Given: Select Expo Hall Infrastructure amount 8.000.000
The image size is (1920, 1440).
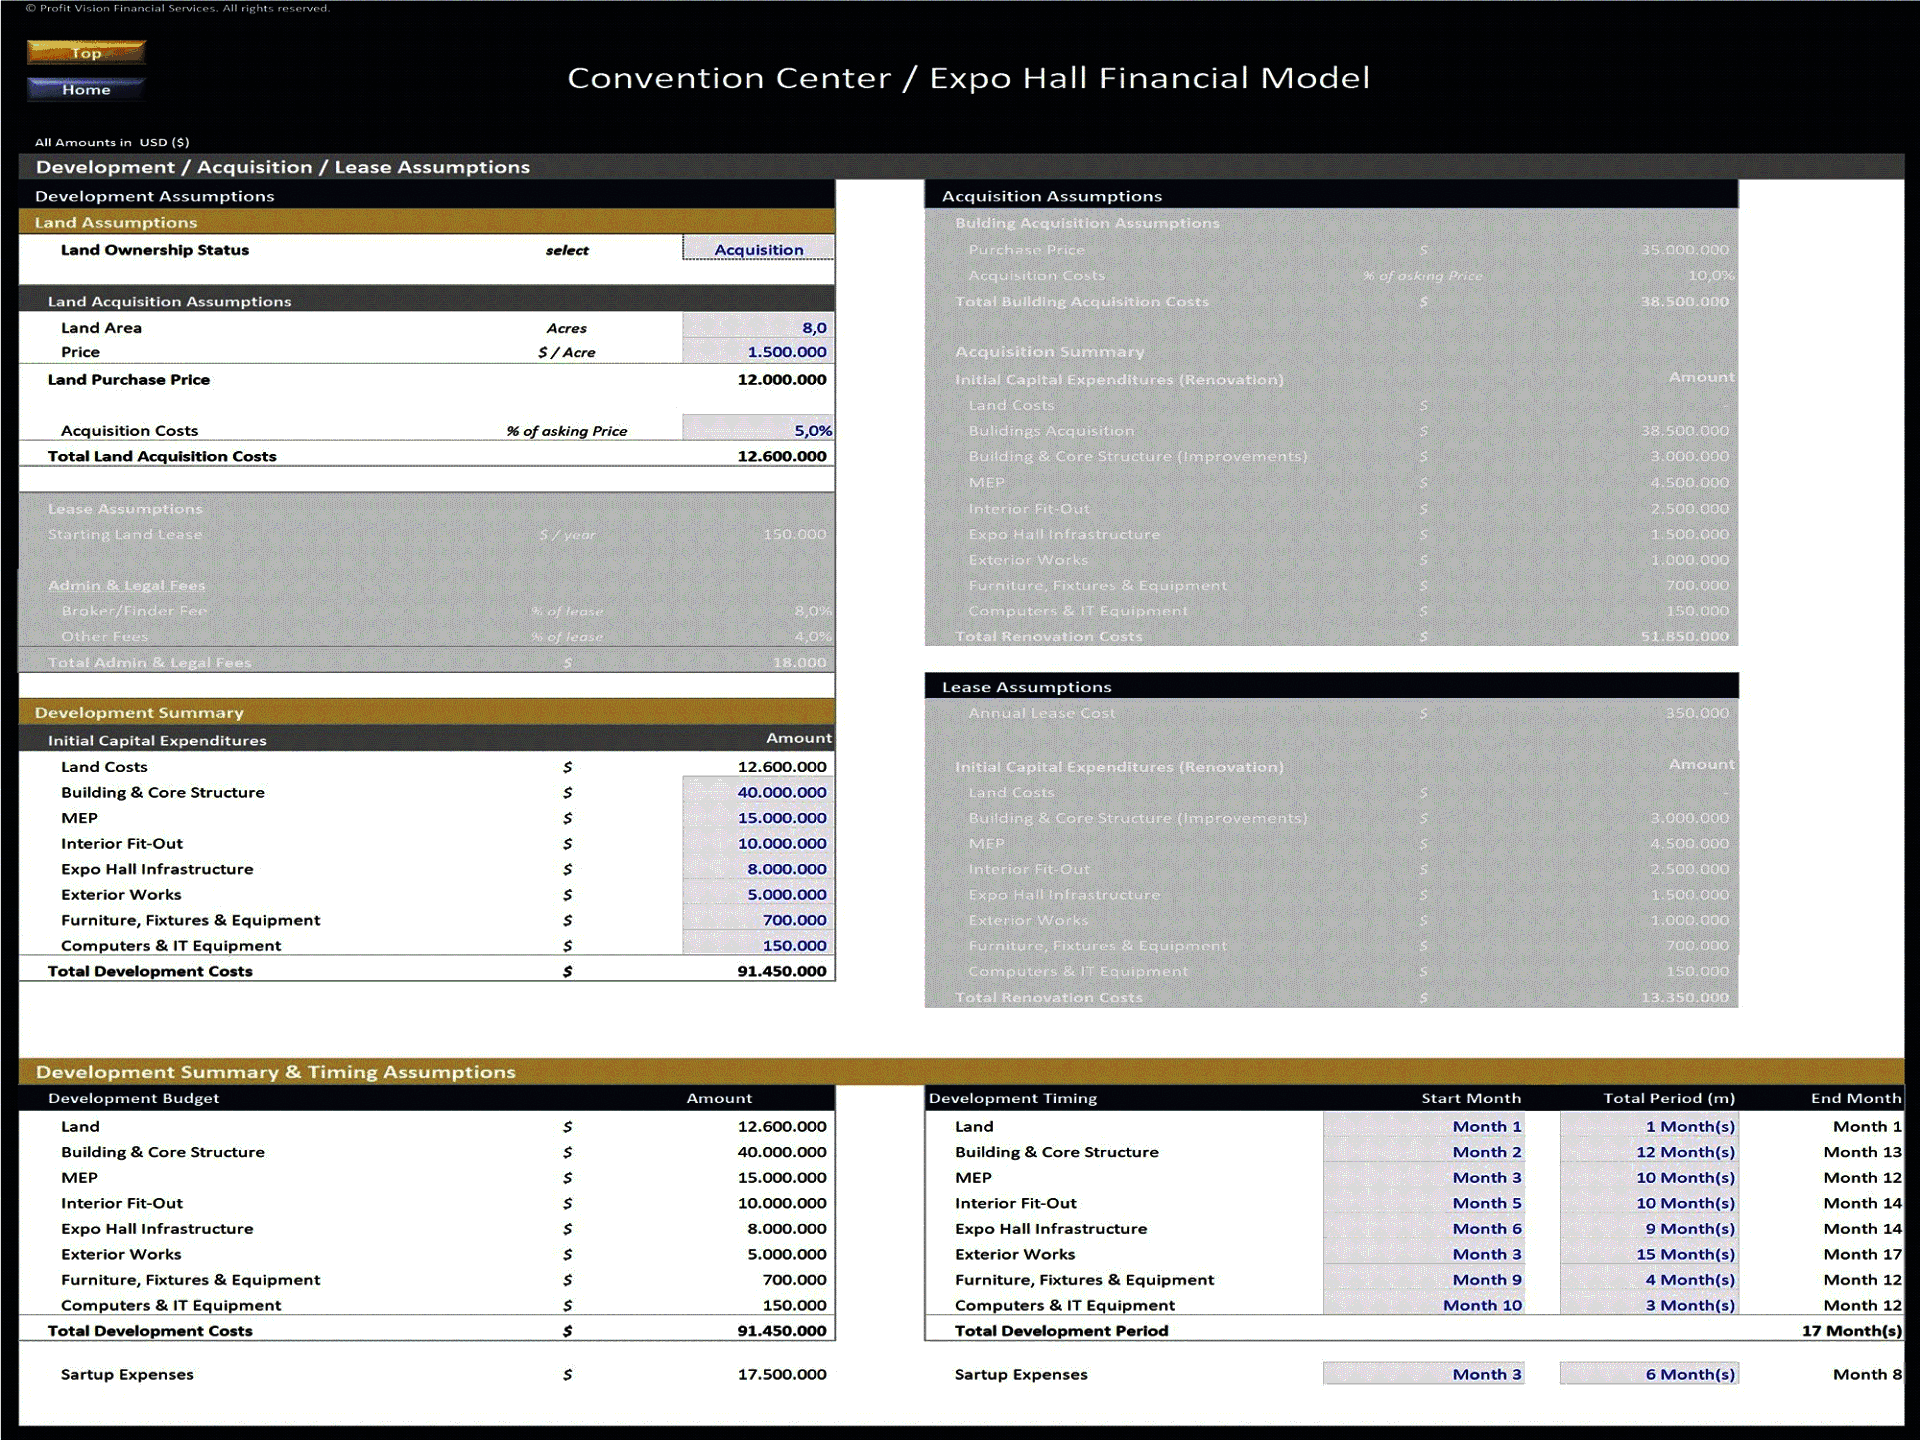Looking at the screenshot, I should point(758,869).
